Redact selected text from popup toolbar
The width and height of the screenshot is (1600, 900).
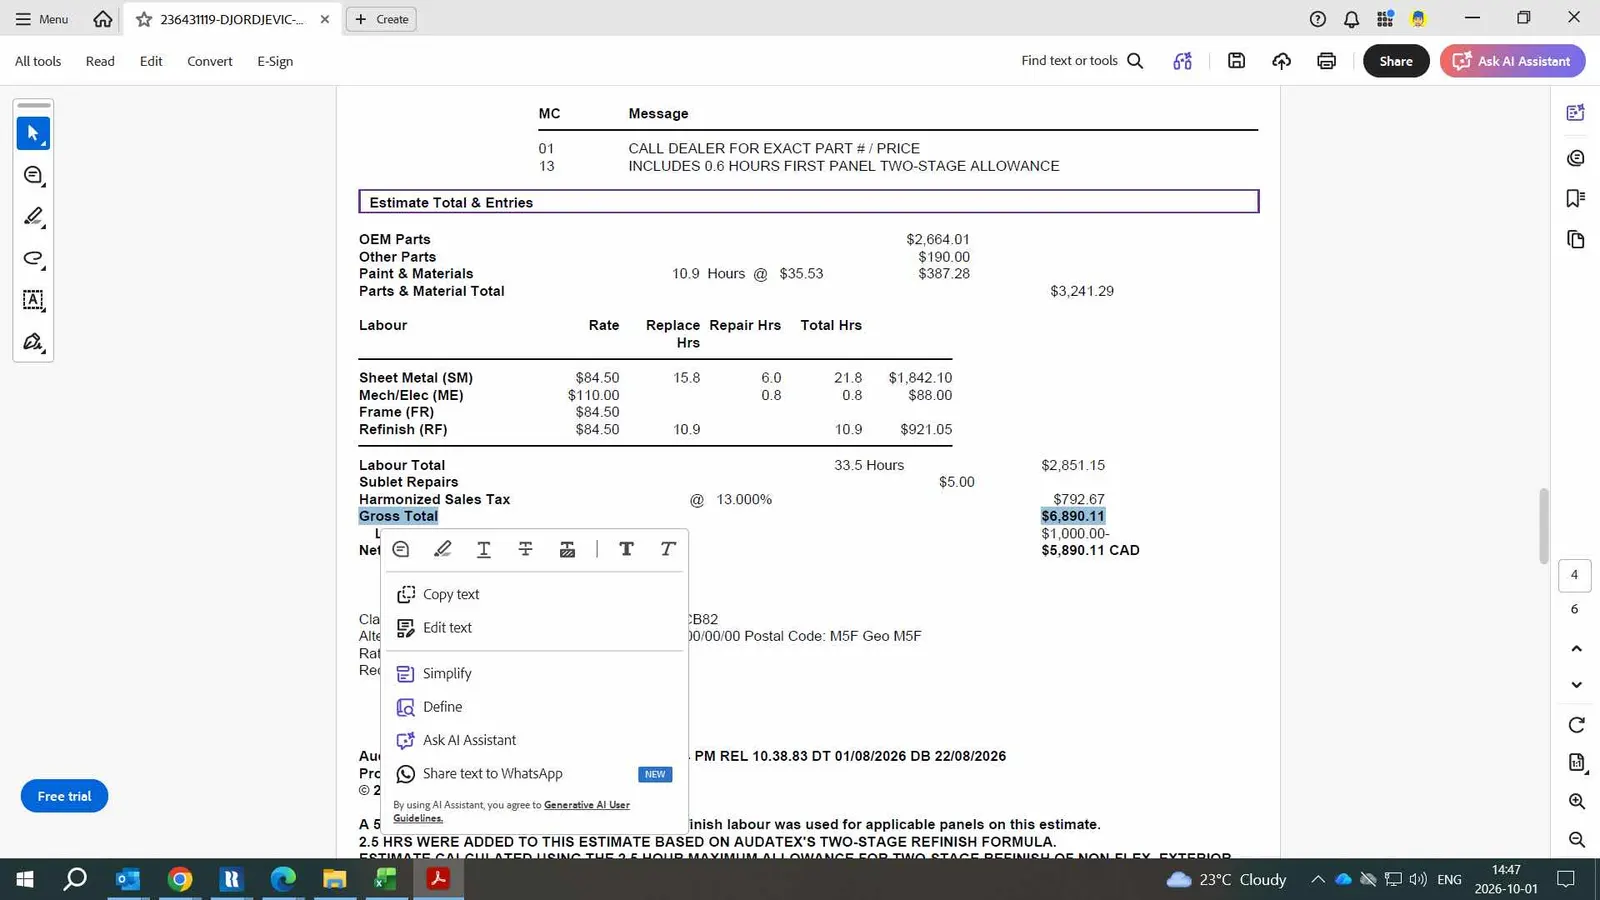click(567, 549)
